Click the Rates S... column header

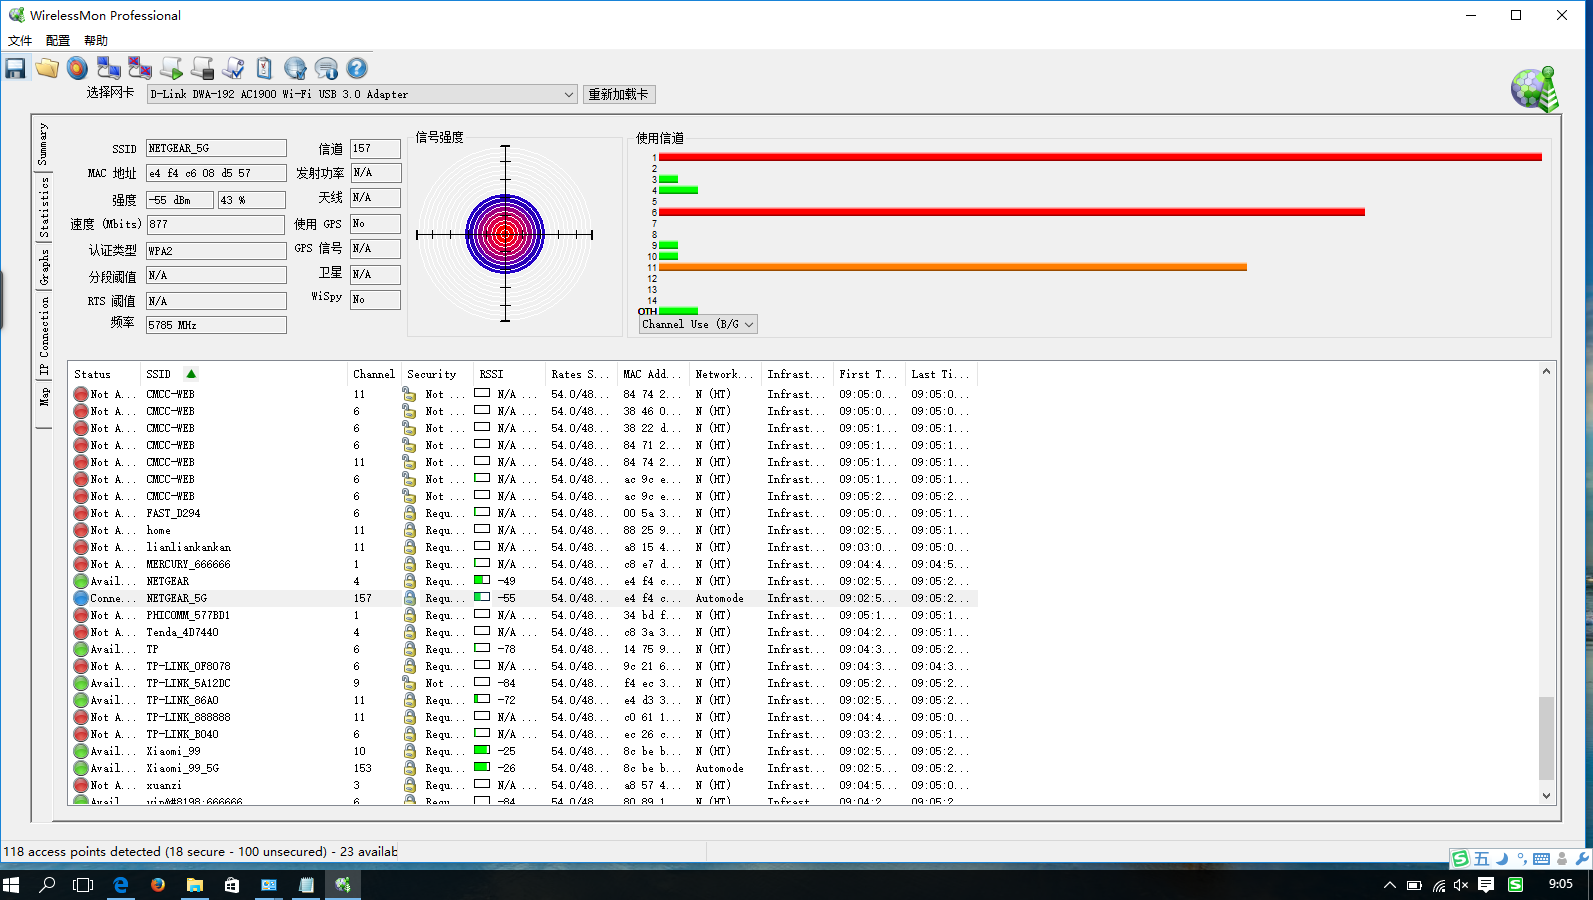[581, 374]
